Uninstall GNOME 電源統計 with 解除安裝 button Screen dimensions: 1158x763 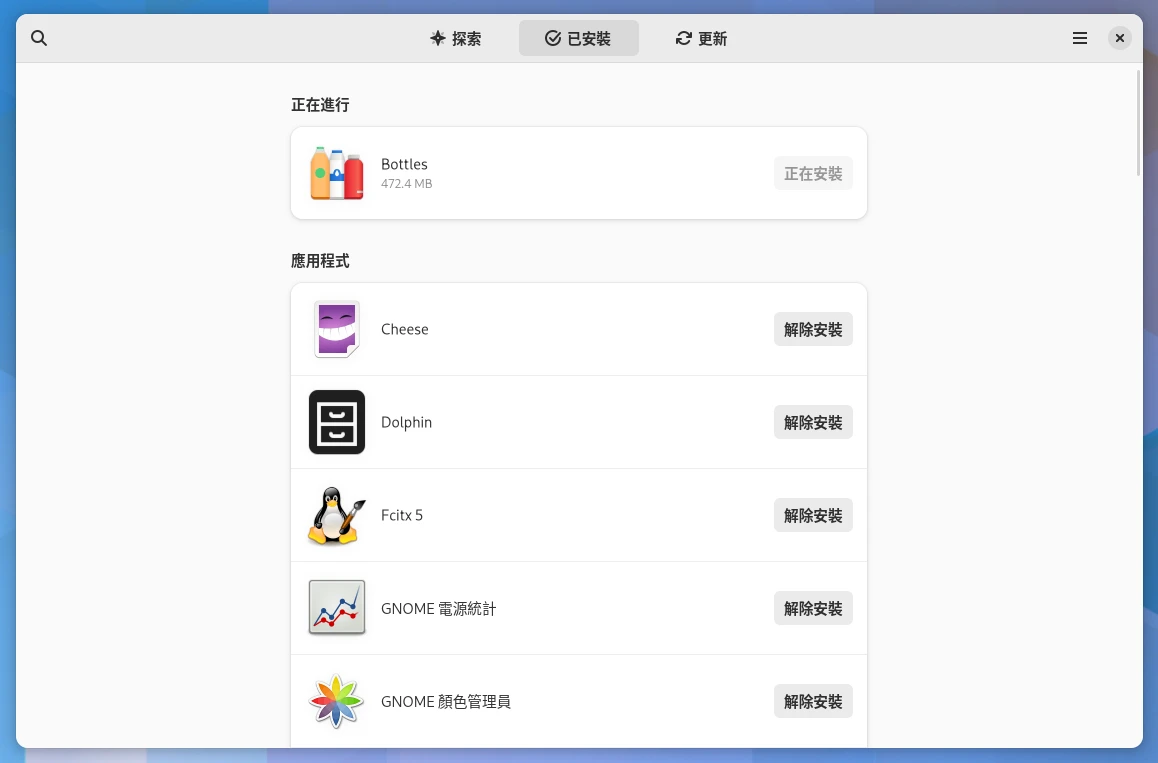(x=813, y=609)
